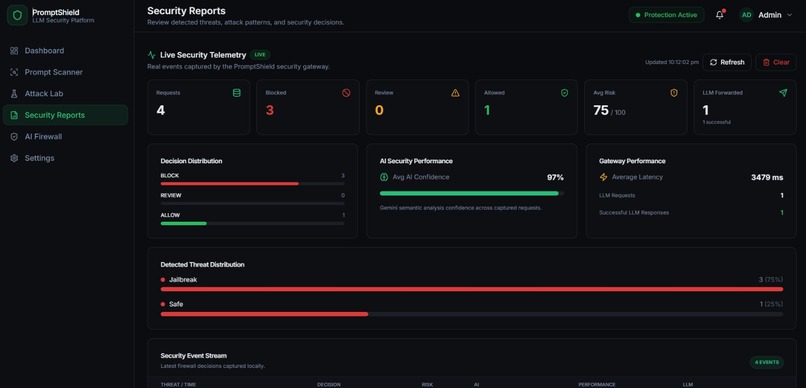The width and height of the screenshot is (806, 388).
Task: Click the lightning bolt Average Latency icon
Action: (x=603, y=177)
